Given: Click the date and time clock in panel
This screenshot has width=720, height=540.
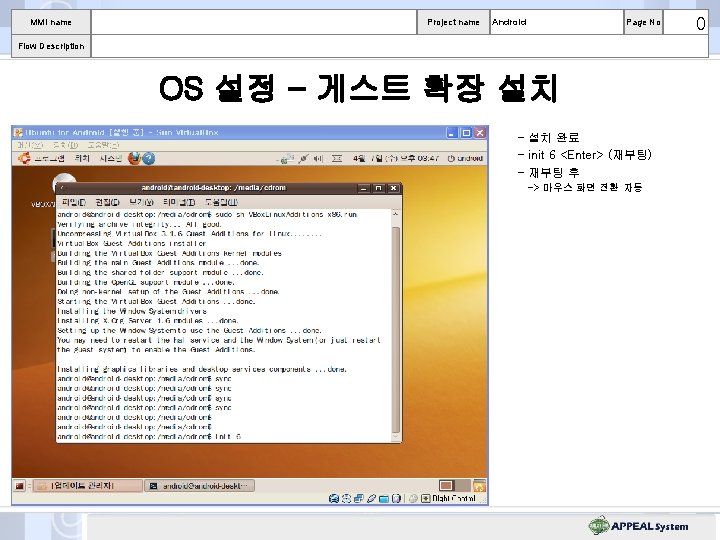Looking at the screenshot, I should click(396, 158).
